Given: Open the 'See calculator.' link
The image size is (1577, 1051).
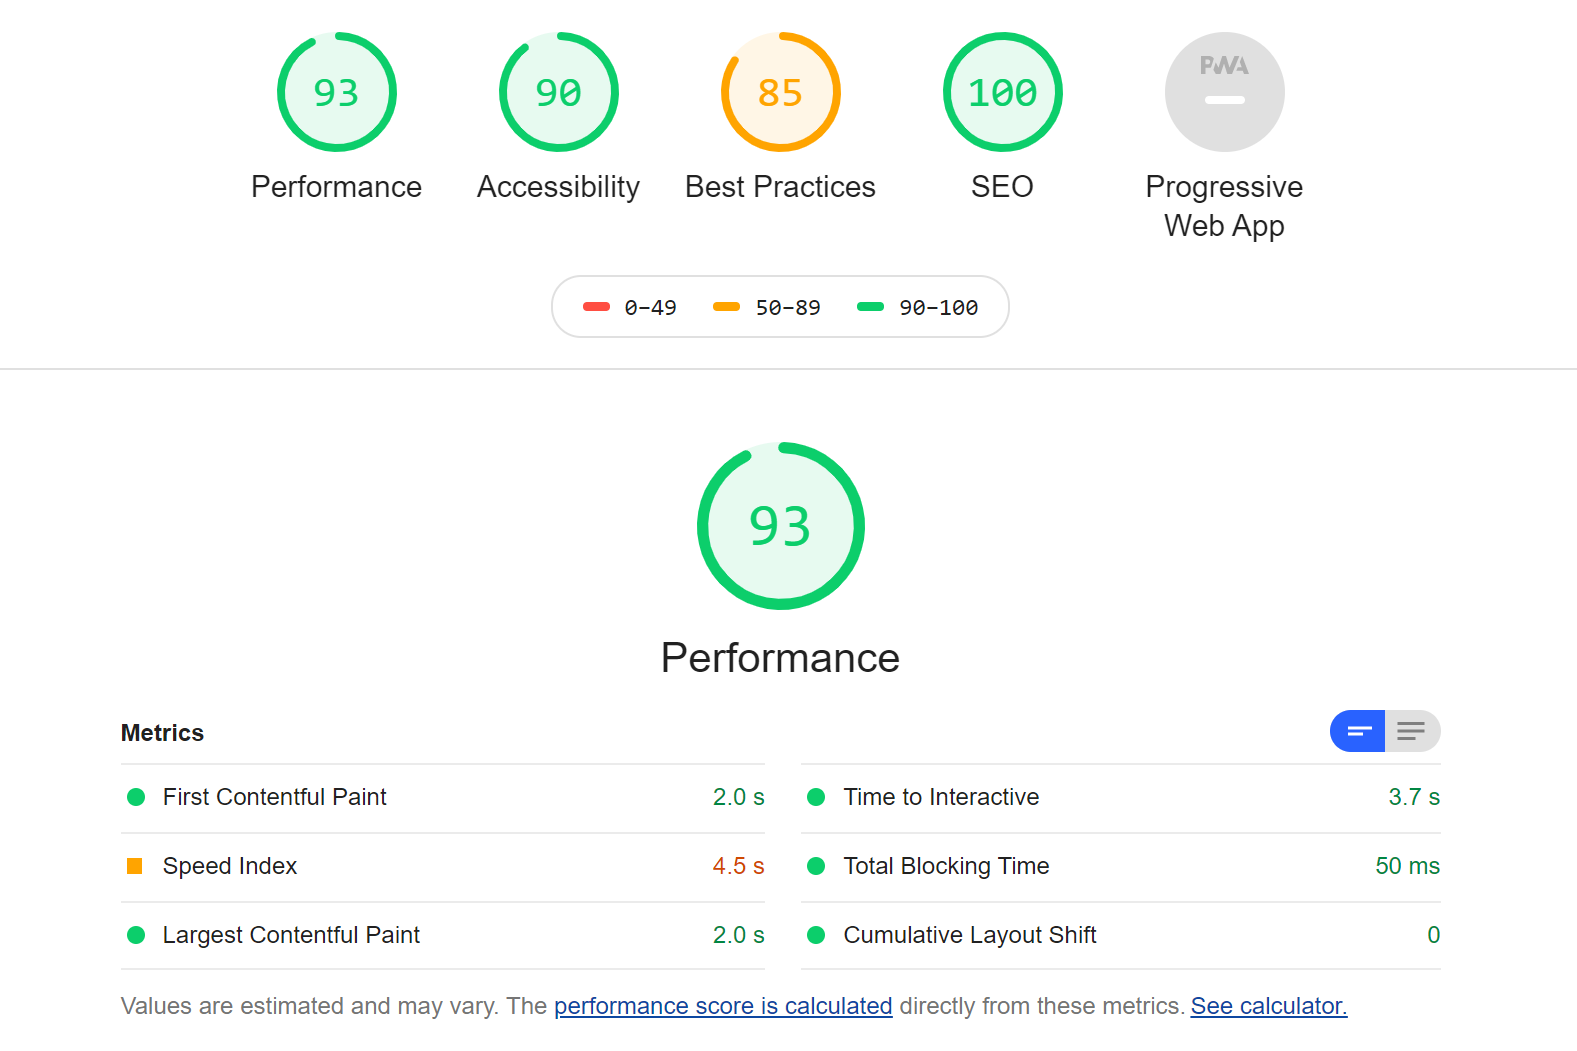Looking at the screenshot, I should click(x=1268, y=1006).
